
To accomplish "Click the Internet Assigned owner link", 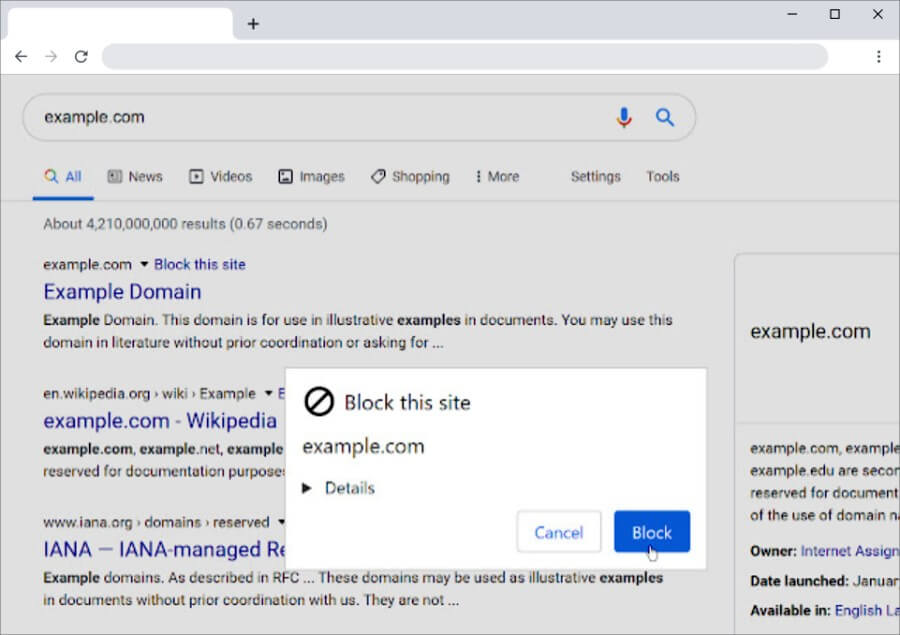I will 850,551.
